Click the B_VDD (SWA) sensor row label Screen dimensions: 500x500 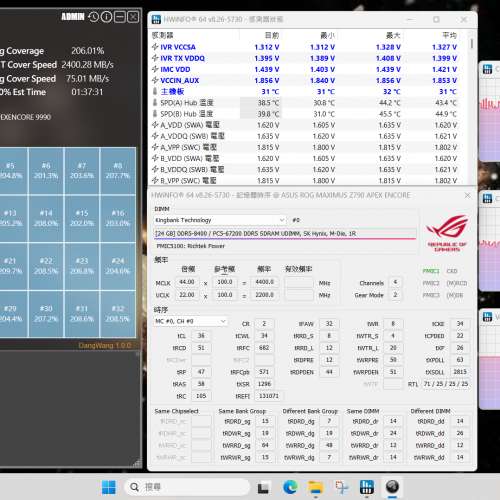[x=190, y=158]
